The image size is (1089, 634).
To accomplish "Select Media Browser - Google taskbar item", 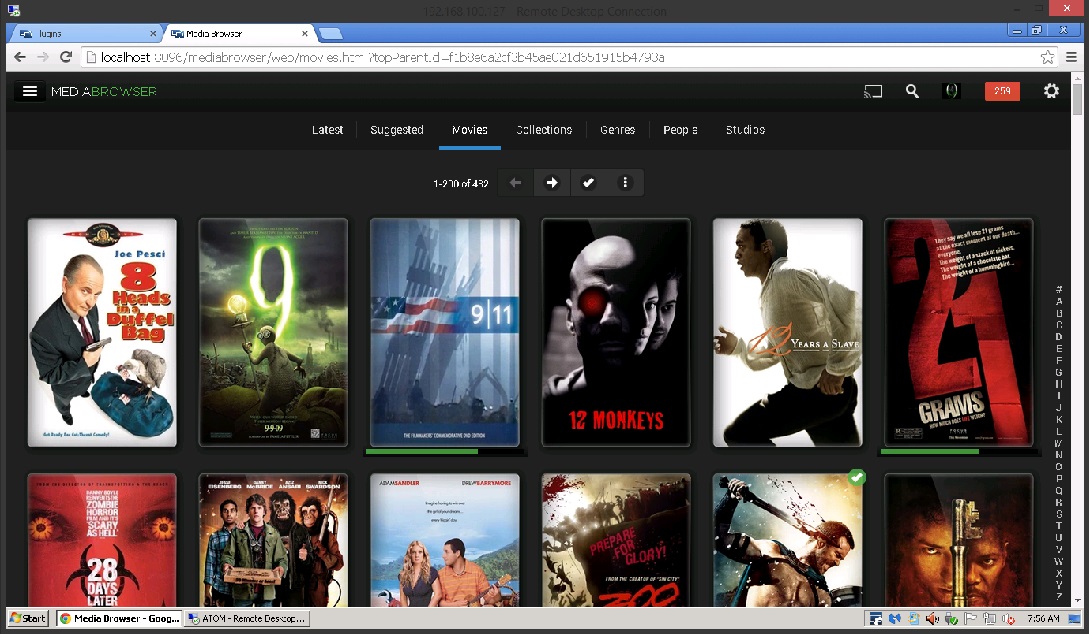I will coord(120,618).
